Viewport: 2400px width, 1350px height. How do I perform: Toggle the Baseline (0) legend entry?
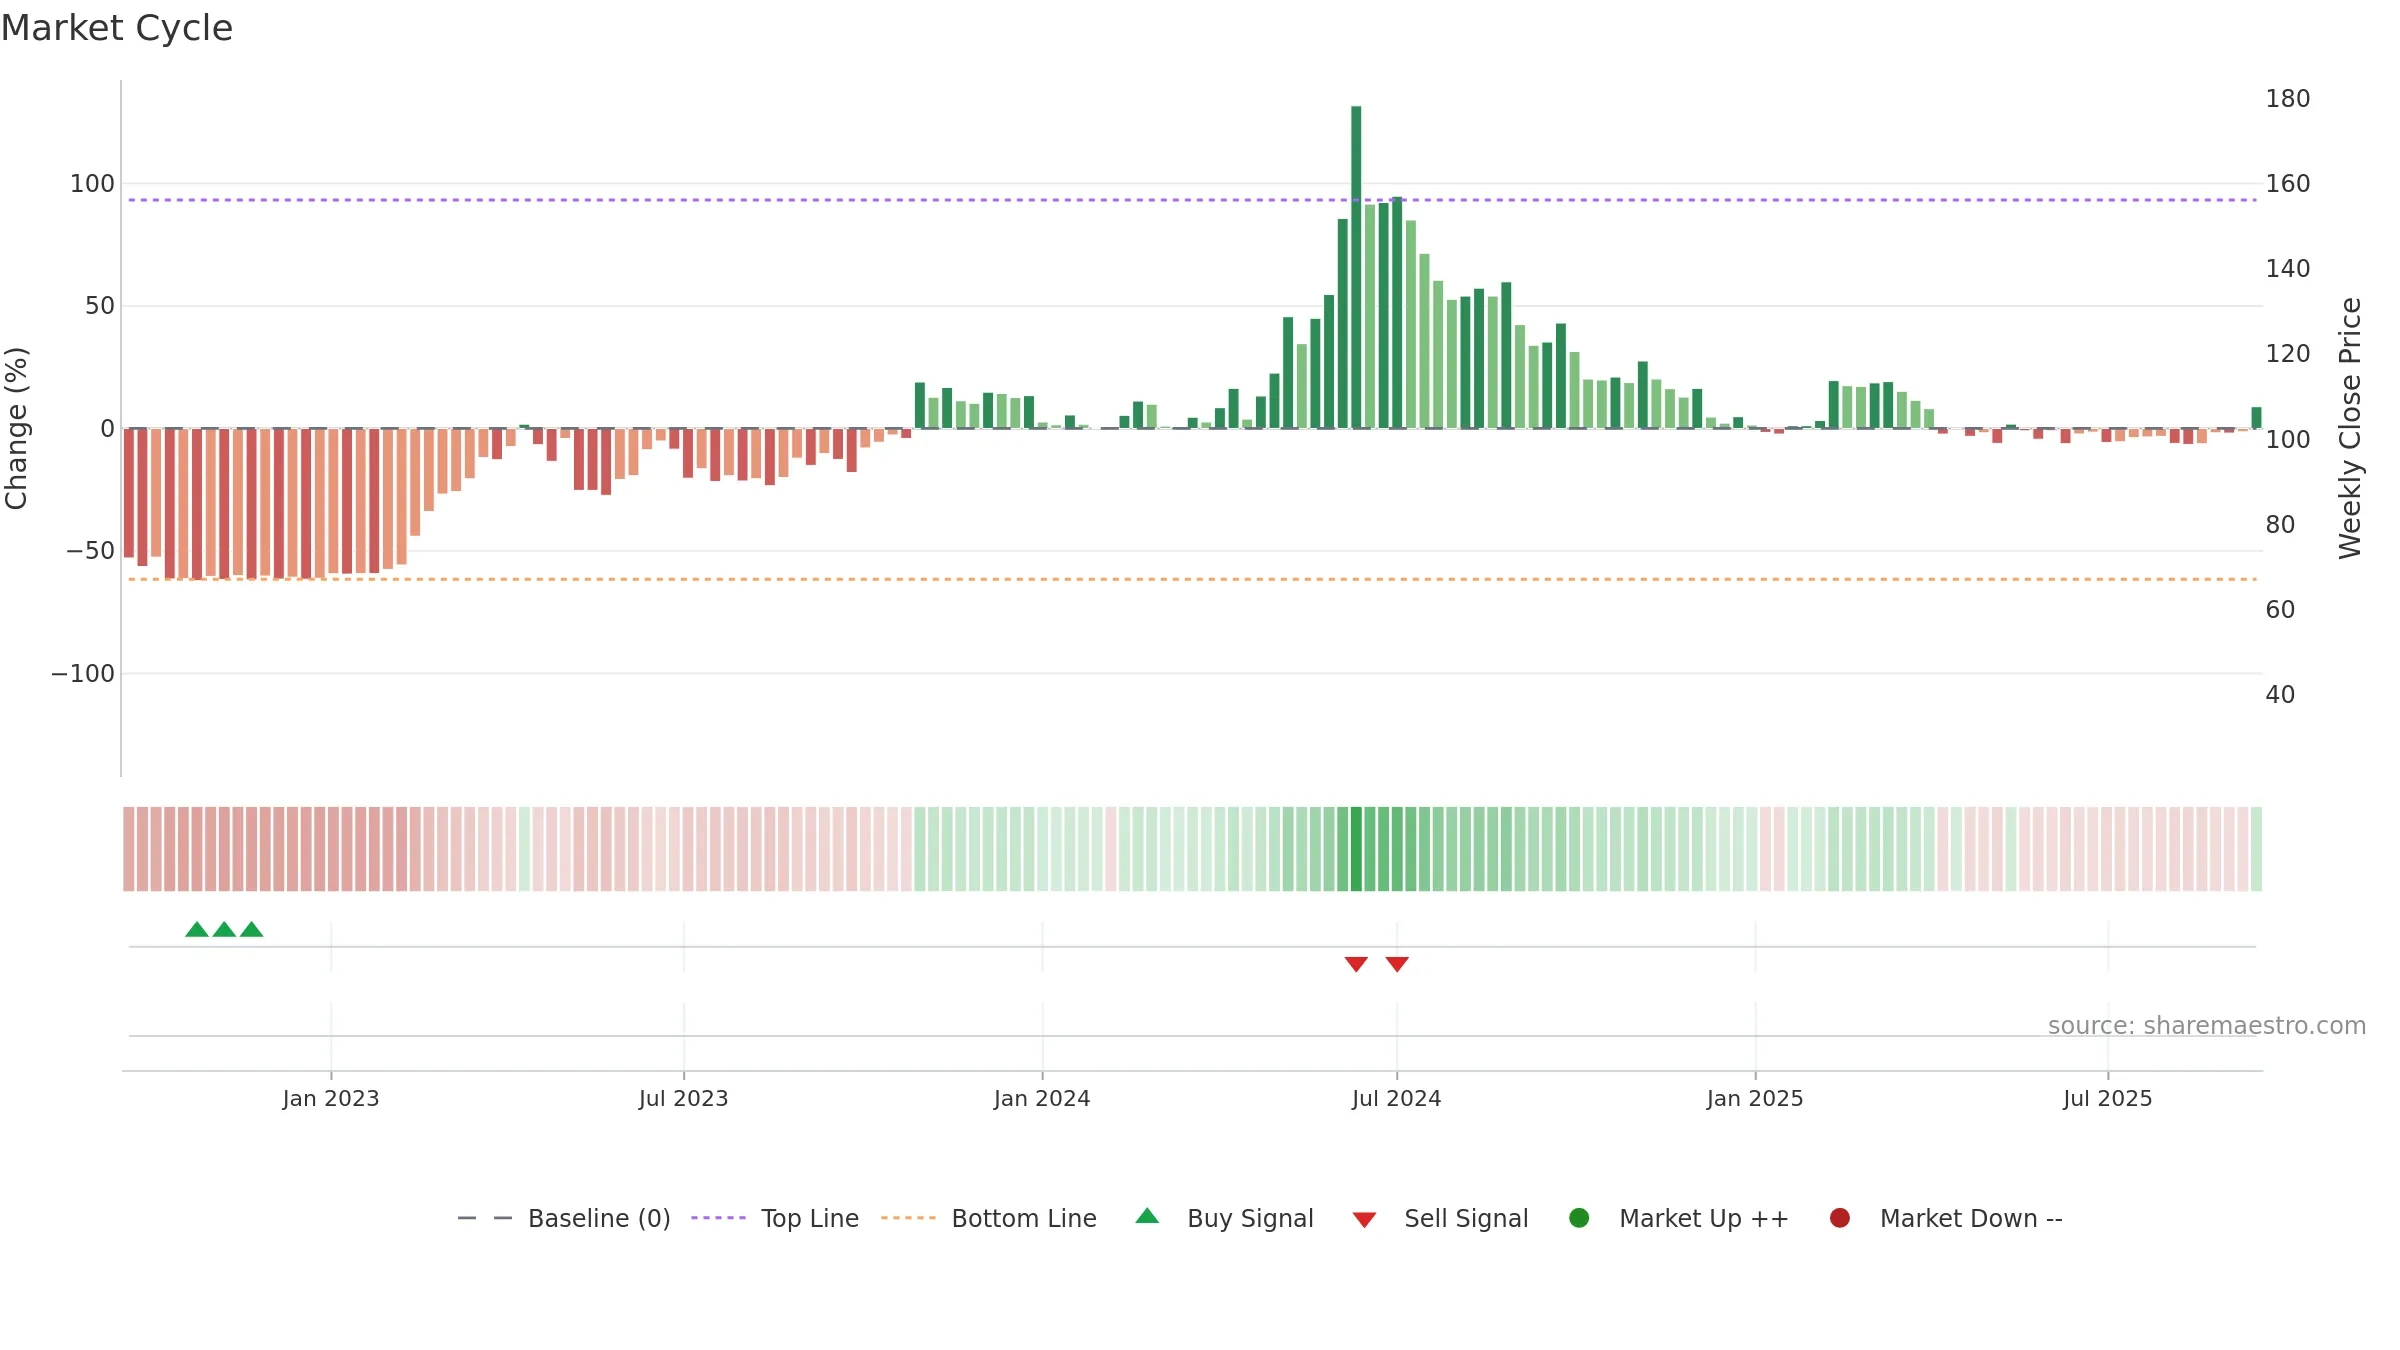[x=564, y=1218]
